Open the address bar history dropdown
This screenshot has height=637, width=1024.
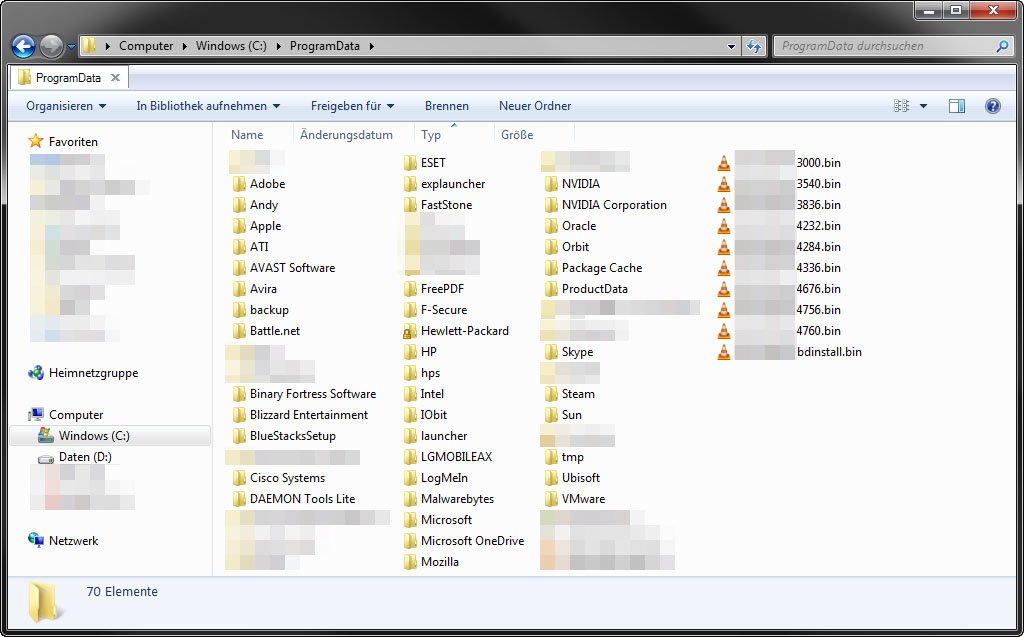[x=731, y=46]
